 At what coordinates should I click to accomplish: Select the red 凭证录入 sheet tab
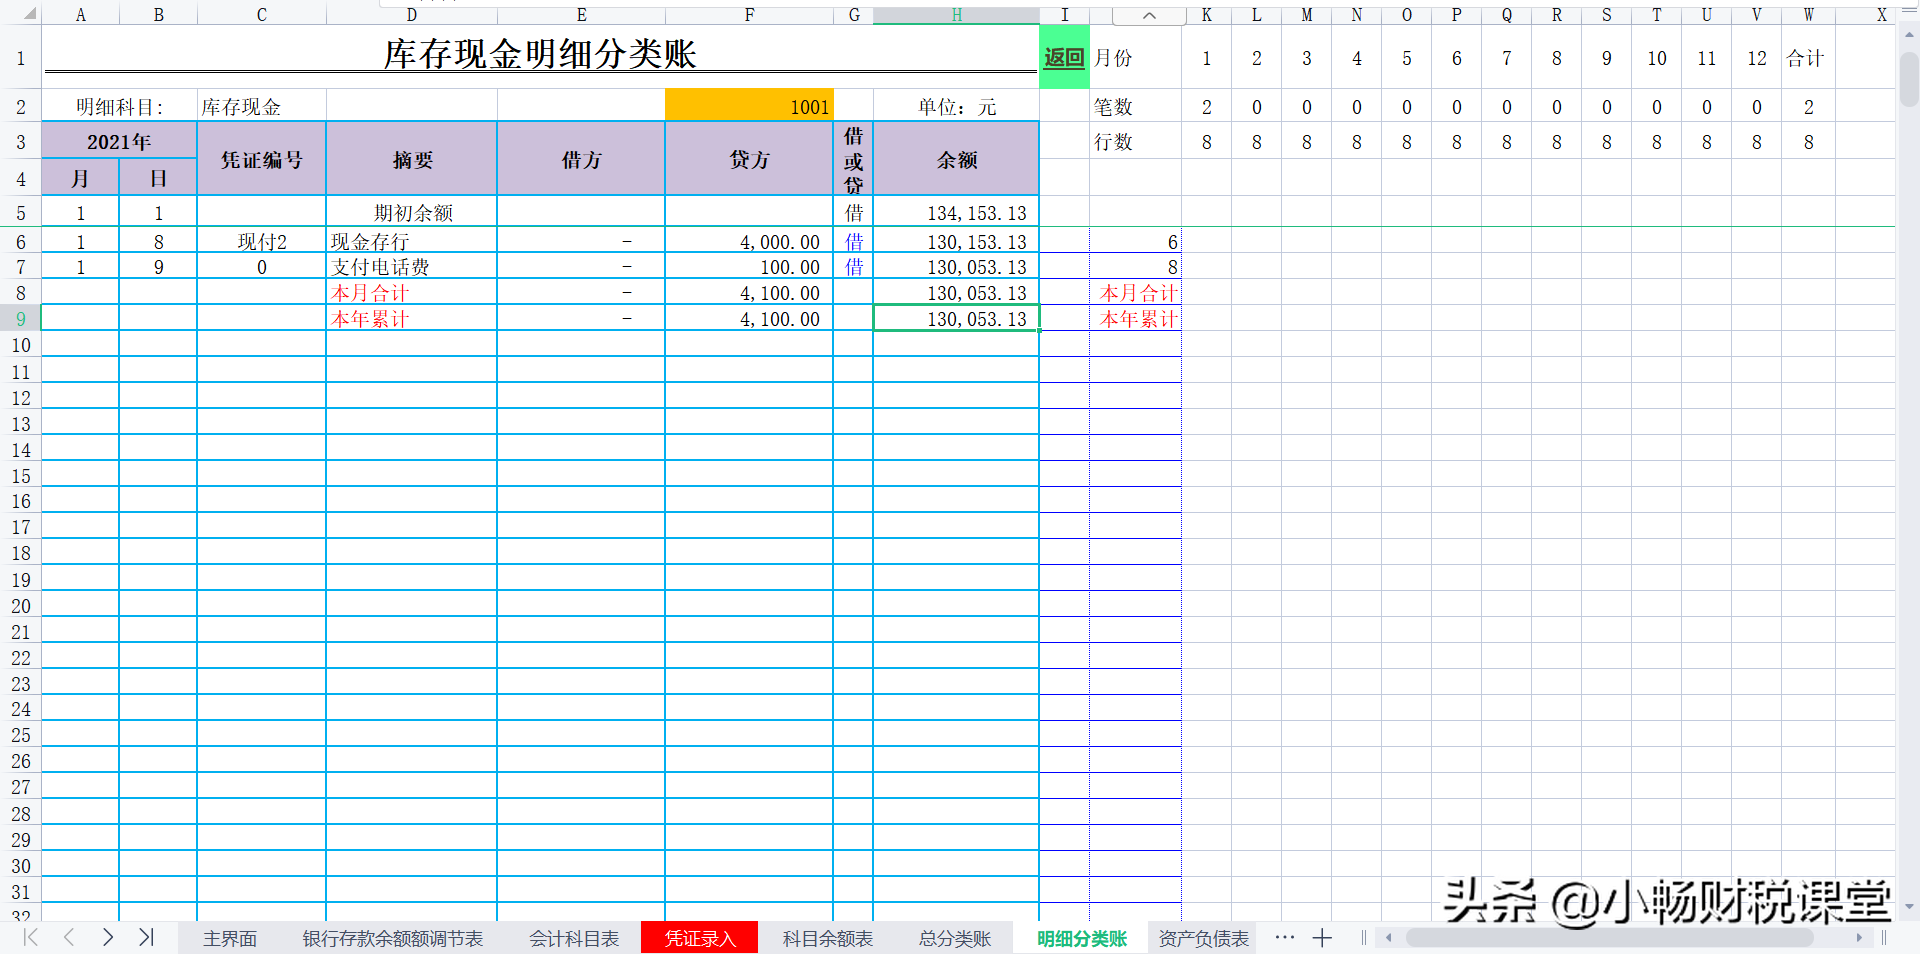(x=699, y=938)
